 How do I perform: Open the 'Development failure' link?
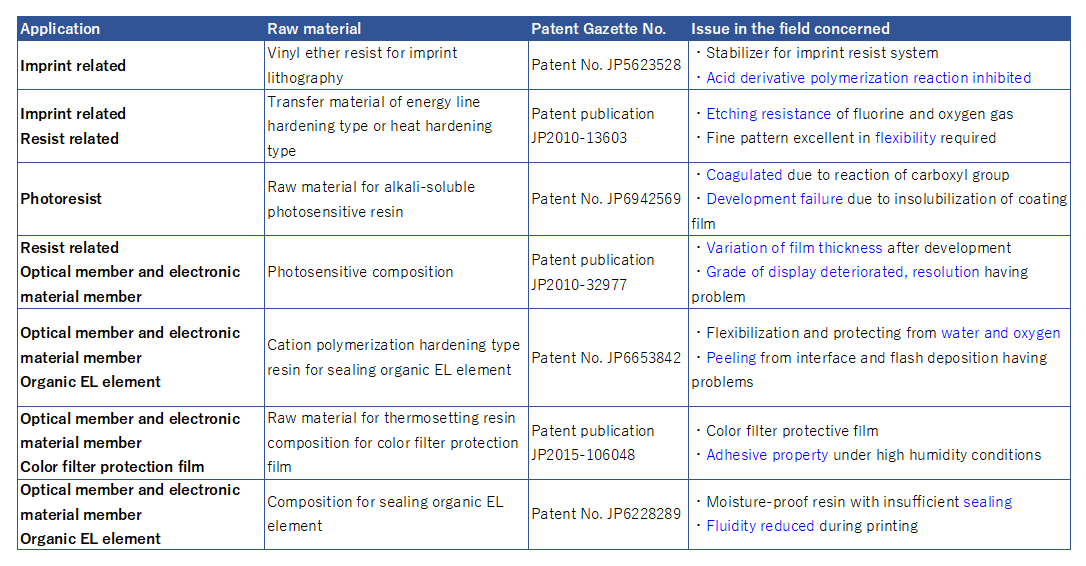click(774, 199)
